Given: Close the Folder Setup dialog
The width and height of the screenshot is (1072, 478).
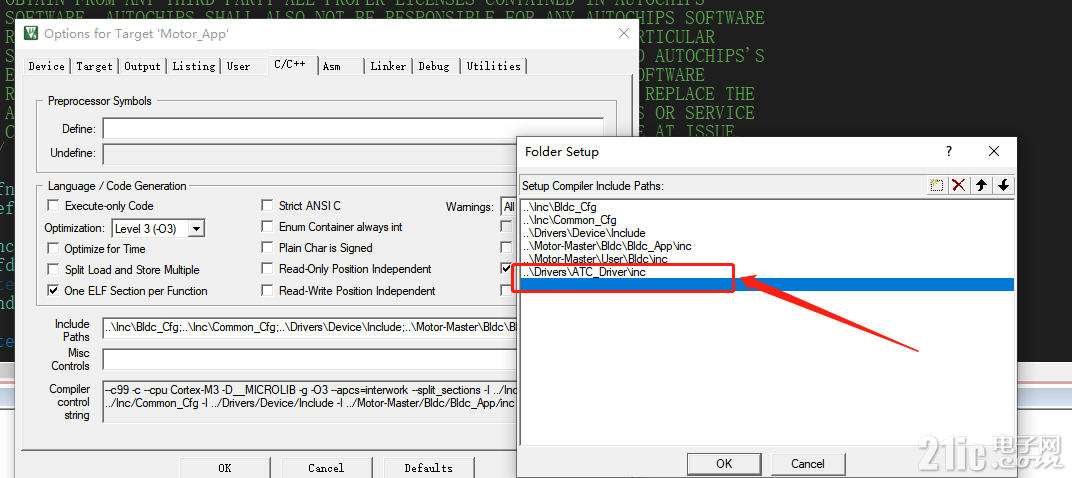Looking at the screenshot, I should click(x=994, y=151).
